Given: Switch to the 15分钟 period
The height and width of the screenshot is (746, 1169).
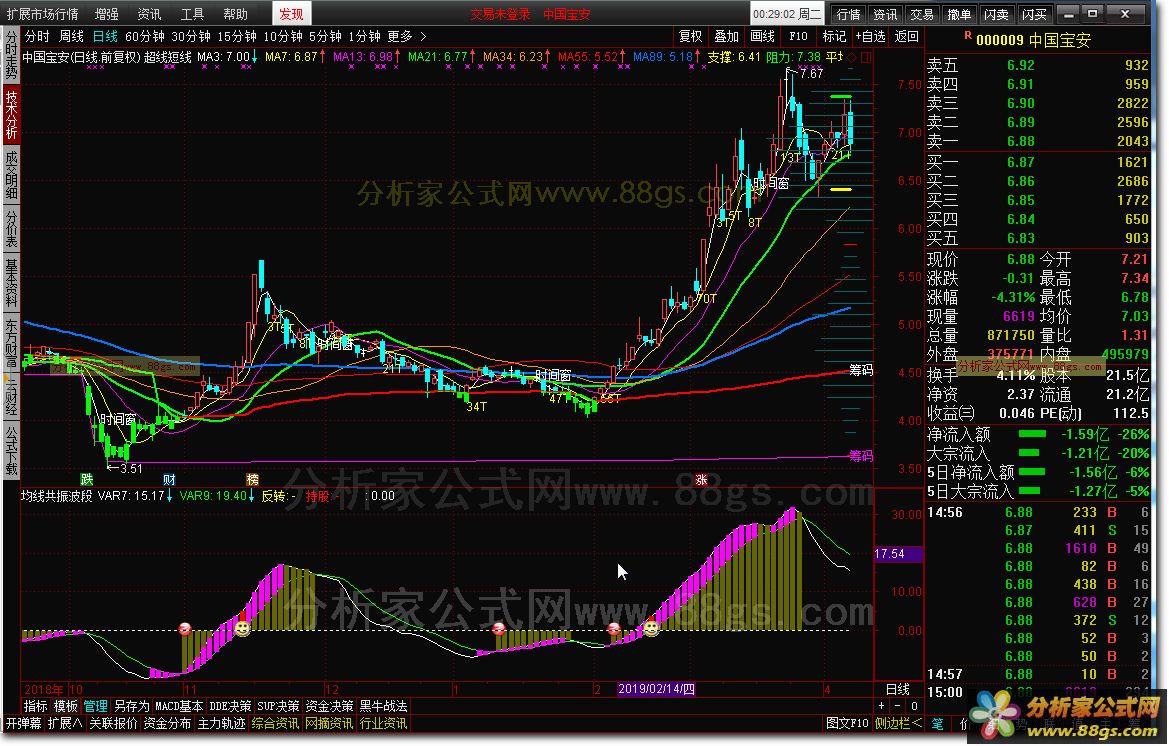Looking at the screenshot, I should click(x=237, y=37).
